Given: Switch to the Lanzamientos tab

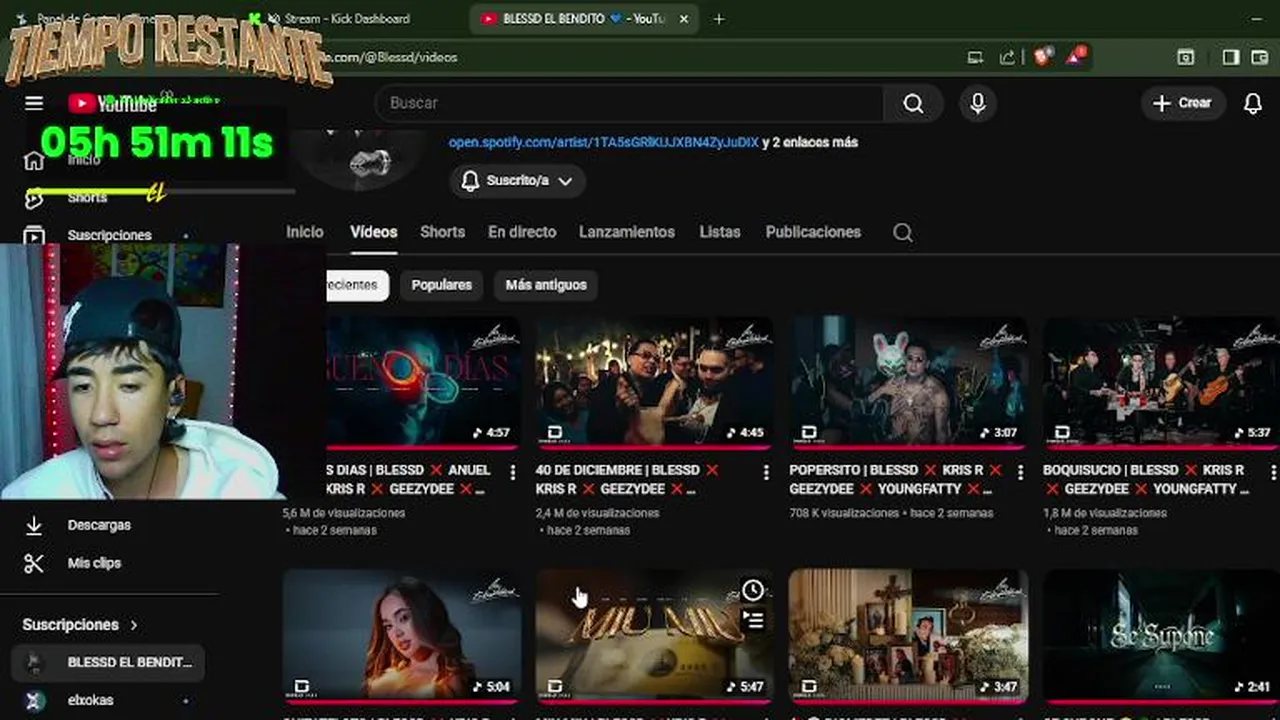Looking at the screenshot, I should click(627, 232).
